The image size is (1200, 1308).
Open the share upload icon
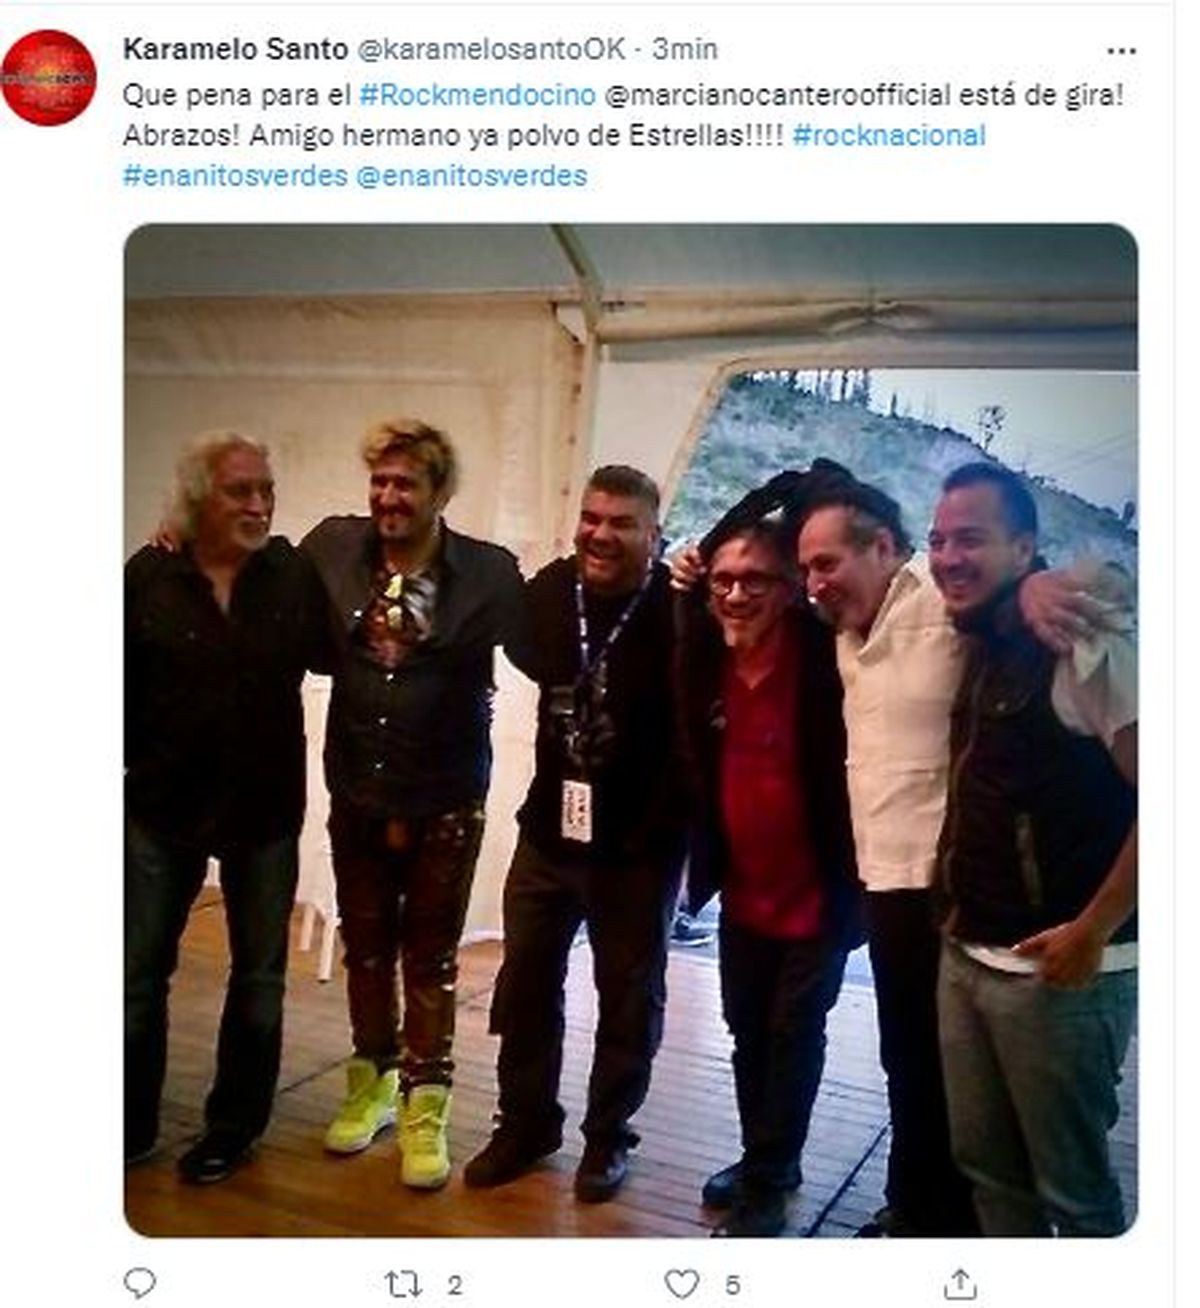coord(960,1283)
